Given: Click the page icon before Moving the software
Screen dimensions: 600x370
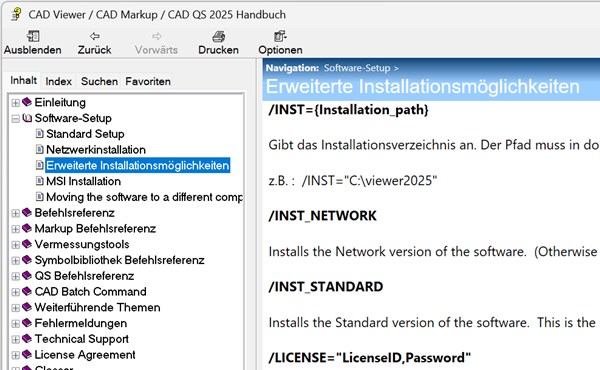Looking at the screenshot, I should click(x=39, y=197).
